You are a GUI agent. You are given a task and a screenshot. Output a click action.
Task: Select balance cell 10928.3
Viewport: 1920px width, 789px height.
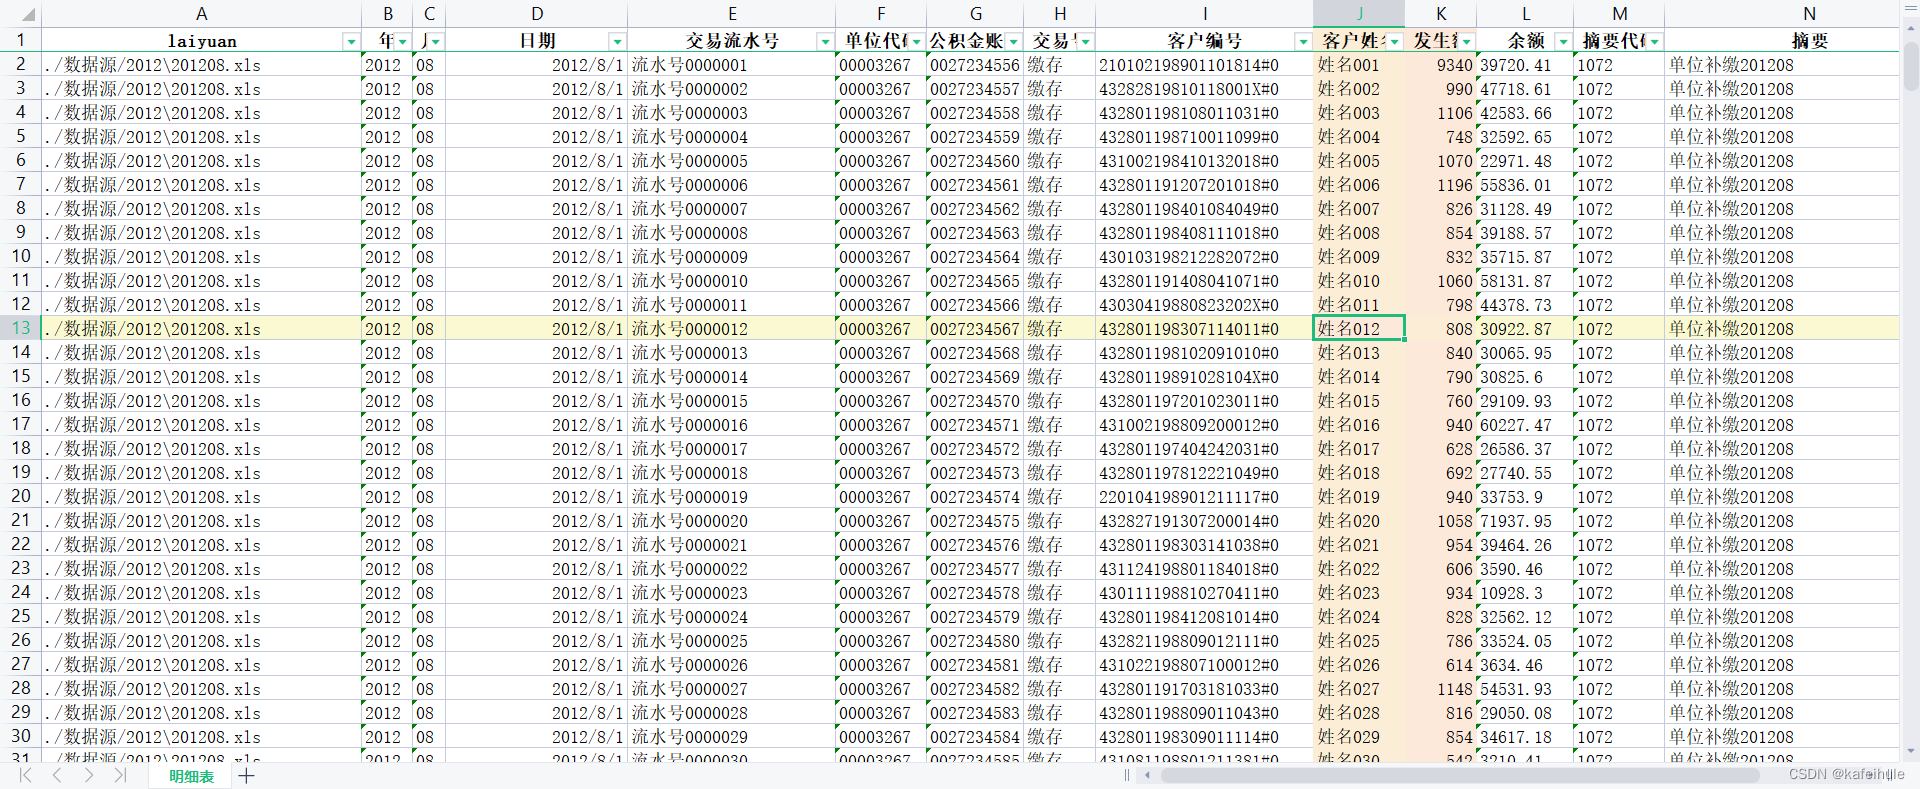click(1525, 592)
